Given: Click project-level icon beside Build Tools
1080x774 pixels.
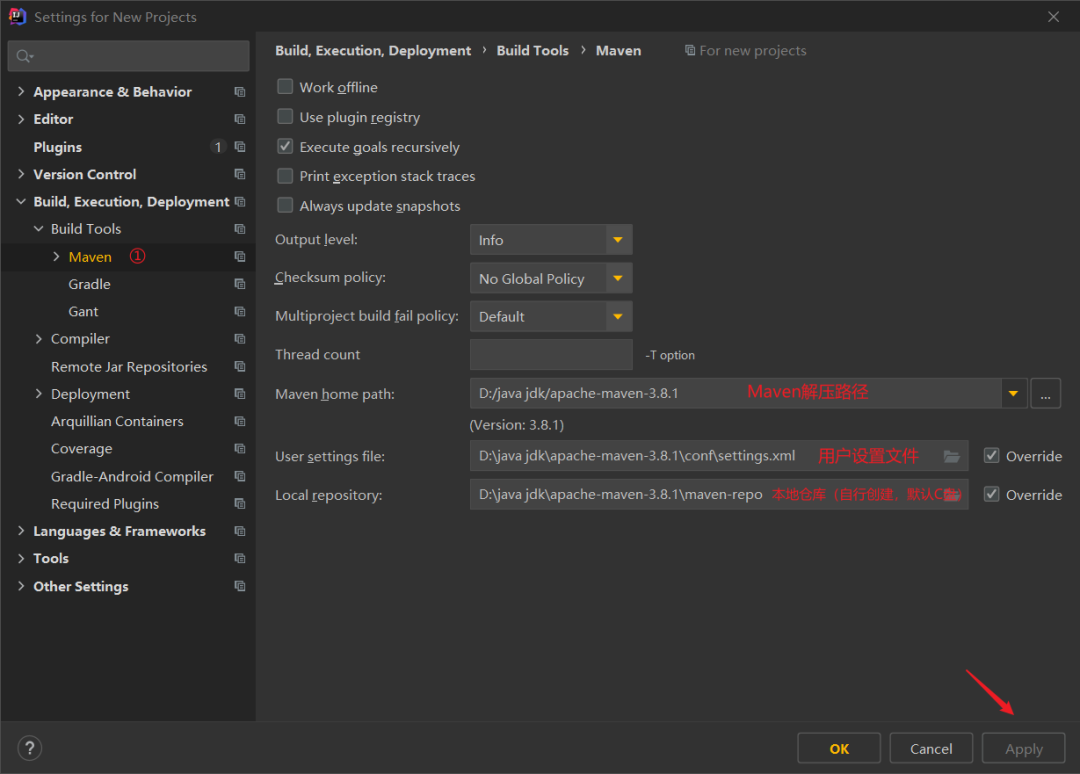Looking at the screenshot, I should click(240, 229).
